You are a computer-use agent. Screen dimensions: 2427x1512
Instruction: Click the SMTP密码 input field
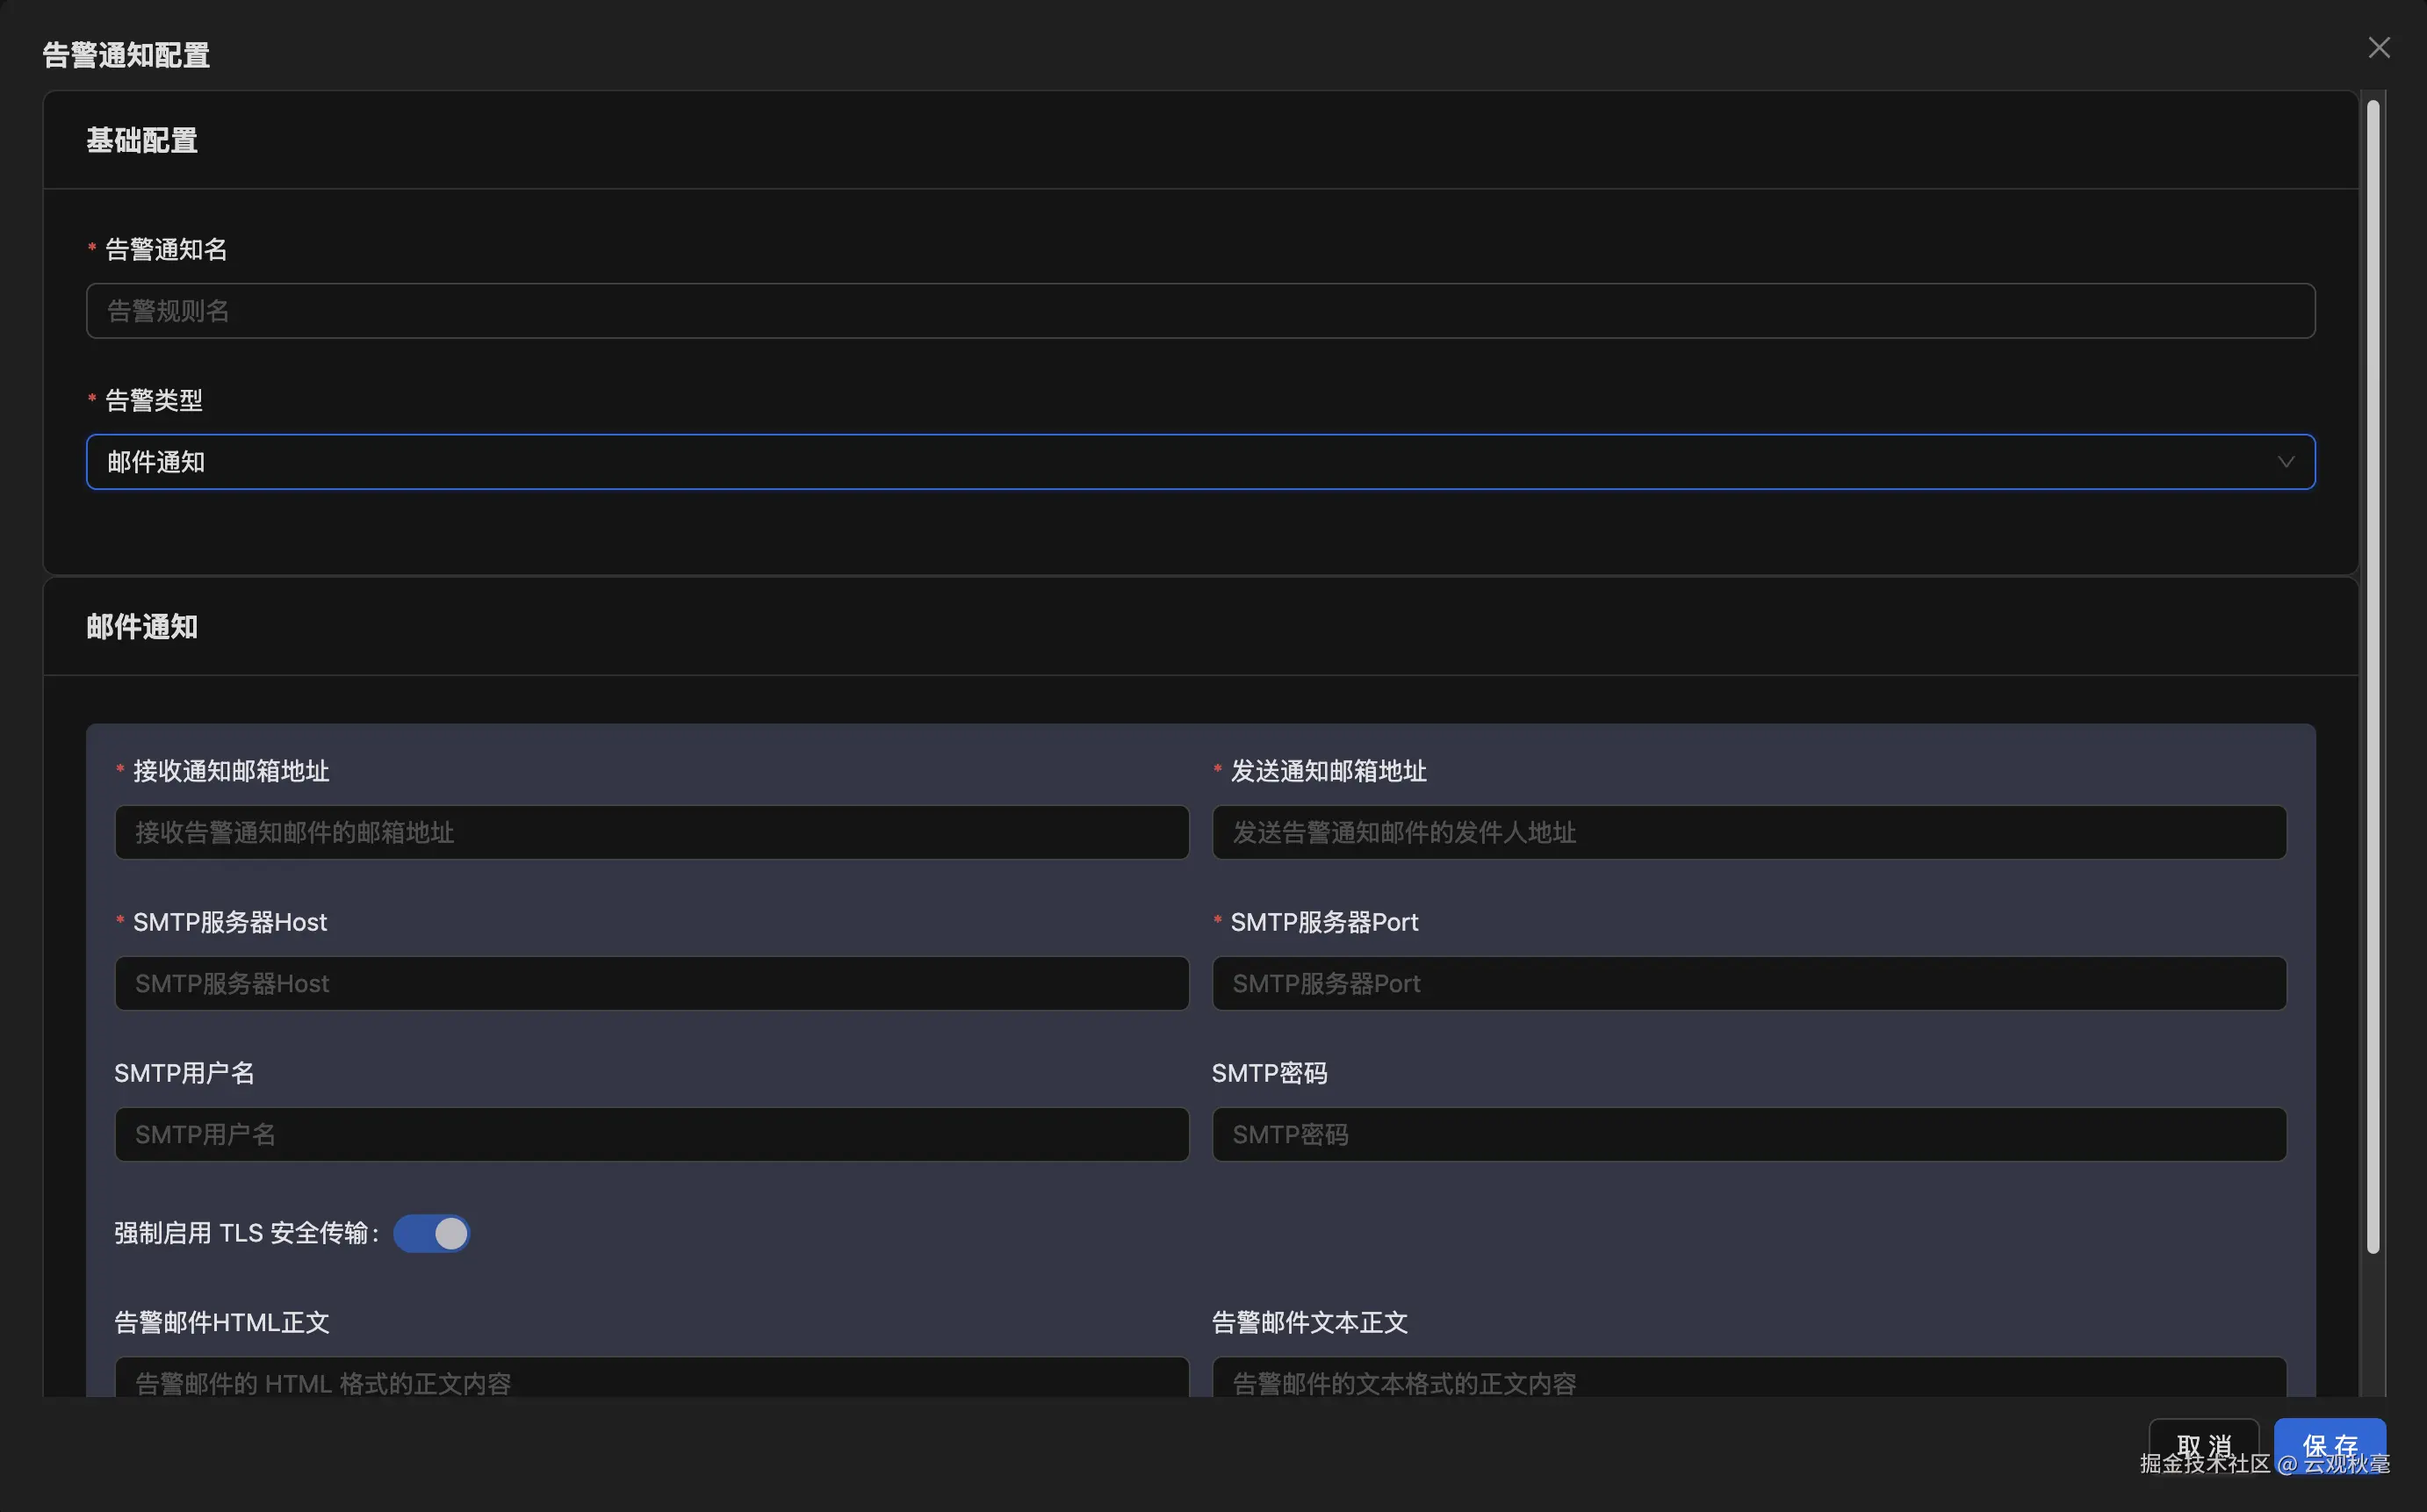(x=1748, y=1134)
